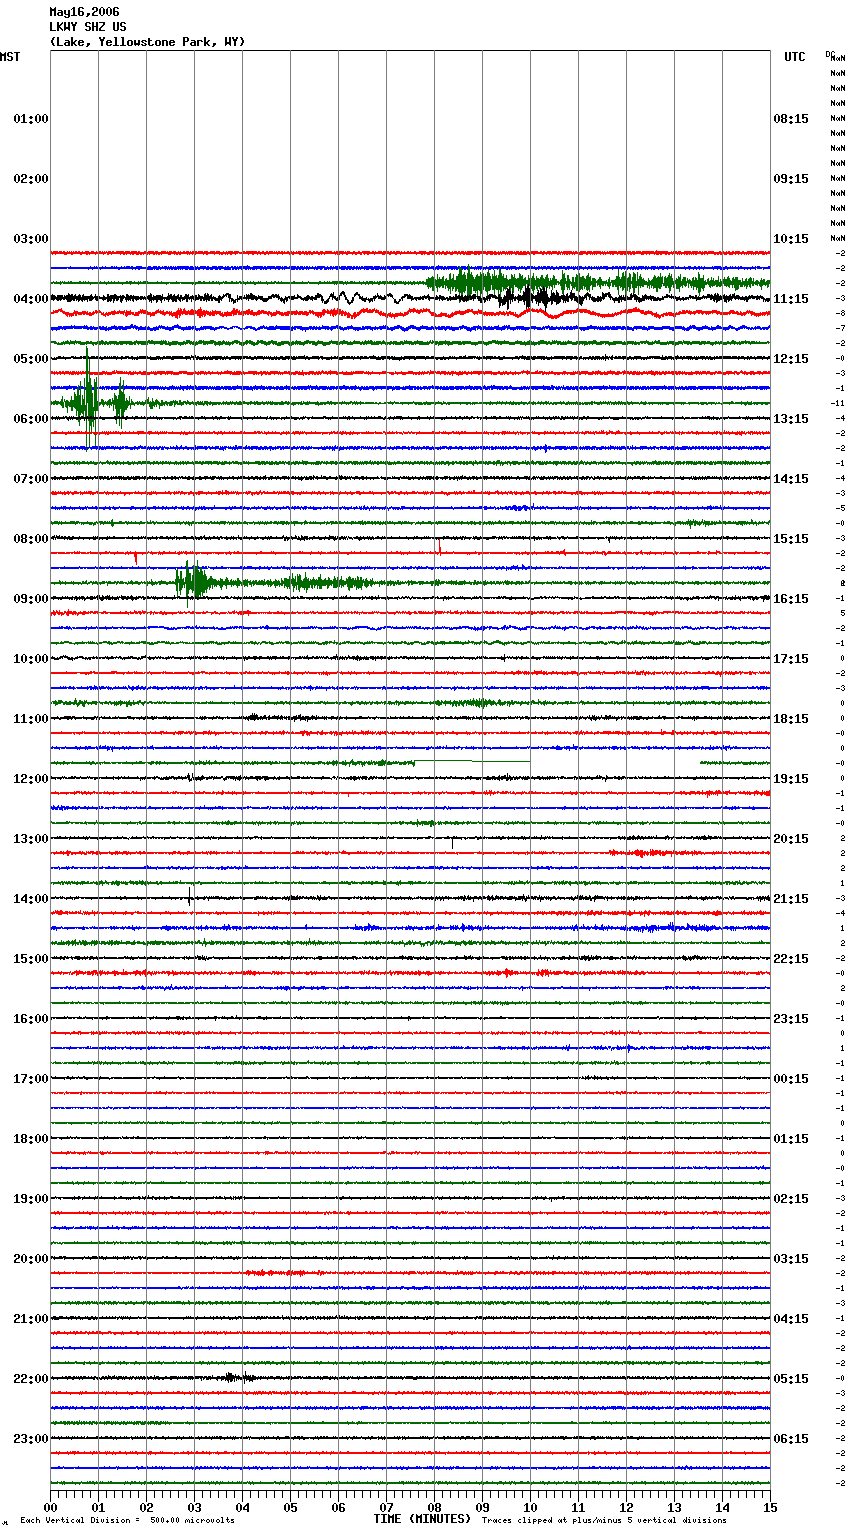This screenshot has height=1534, width=850.
Task: Click the Traces clipped footnote text
Action: tap(604, 1521)
